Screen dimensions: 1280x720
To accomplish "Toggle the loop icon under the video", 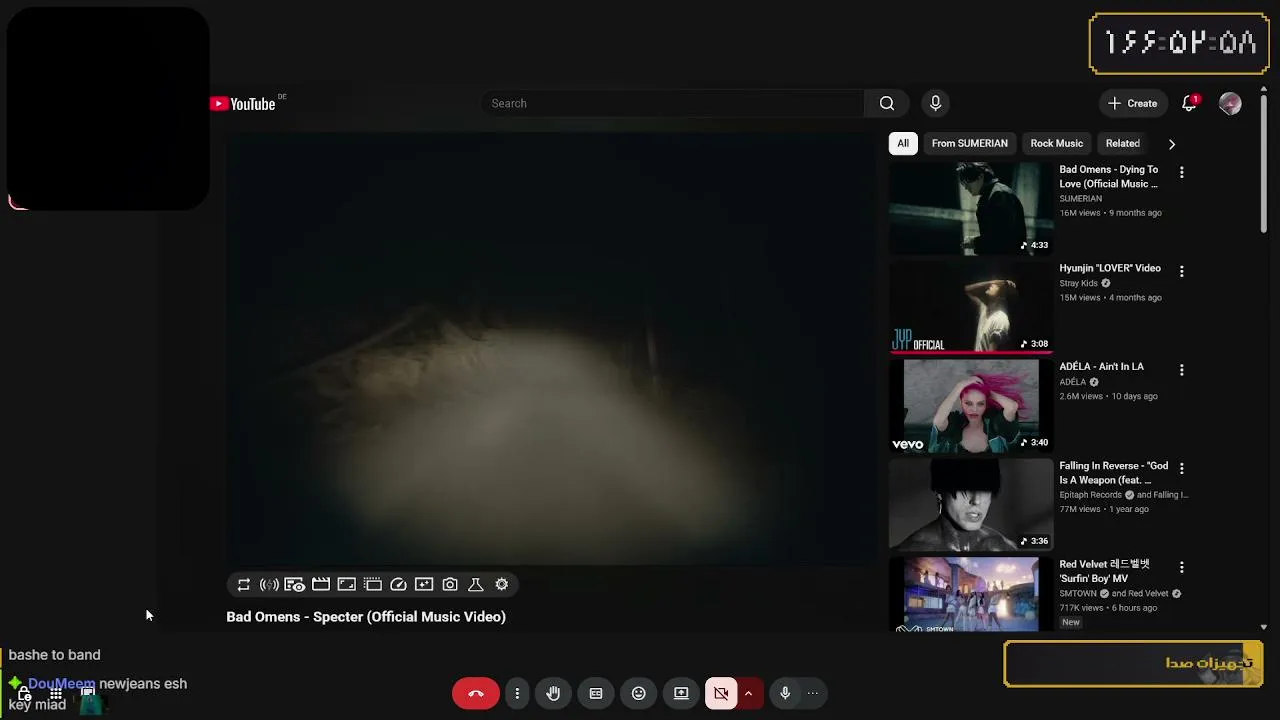I will (x=244, y=584).
